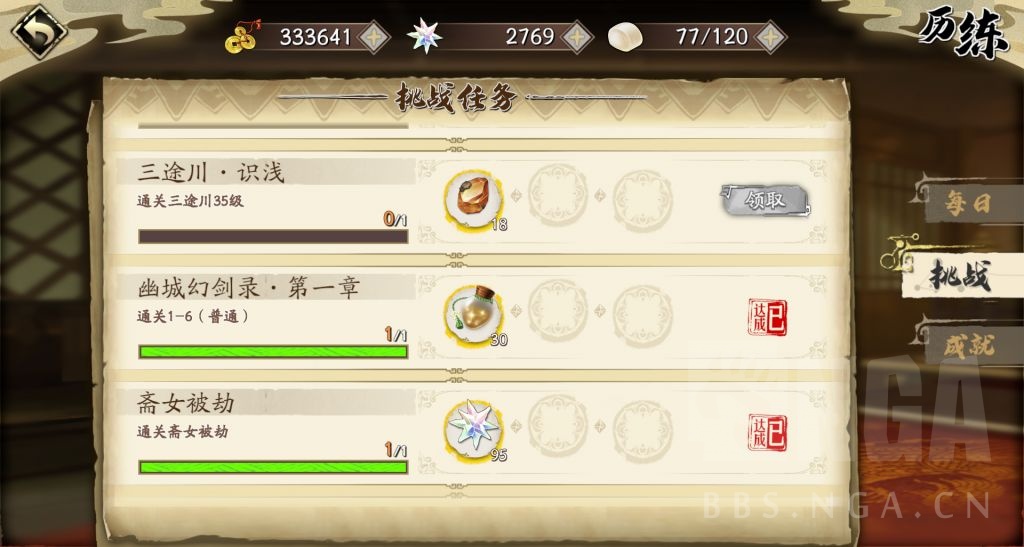Click the 已达成 stamp for 斋女被劫
The width and height of the screenshot is (1024, 547).
pos(767,433)
